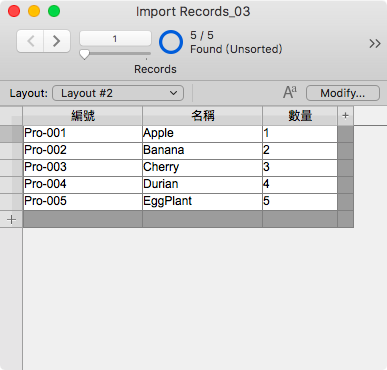Click quantity cell of Banana row

tap(300, 150)
